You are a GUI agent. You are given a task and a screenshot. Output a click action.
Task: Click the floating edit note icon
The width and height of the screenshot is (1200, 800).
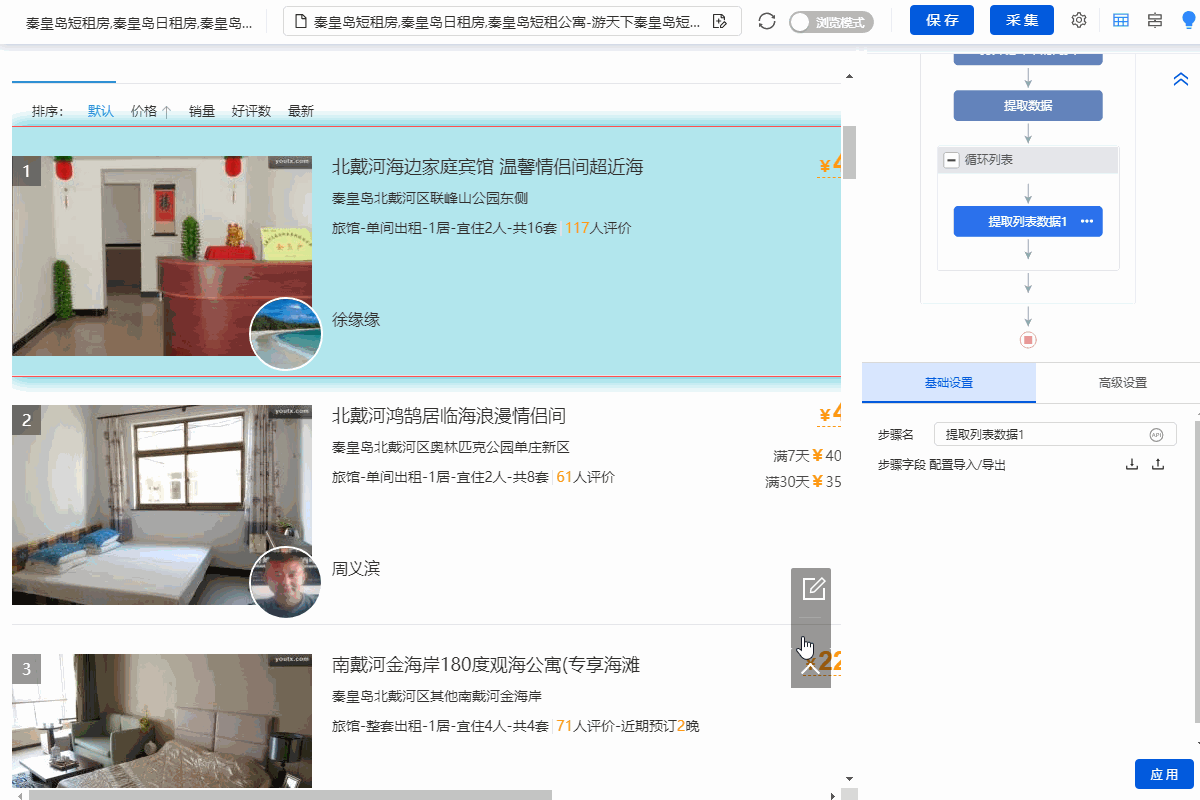click(813, 588)
